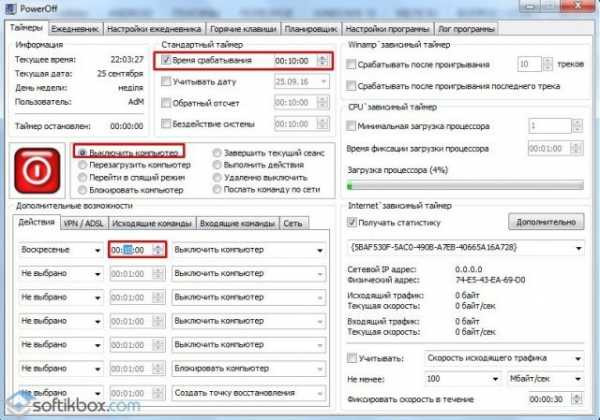Click the big red power button
This screenshot has width=600, height=420.
tap(35, 170)
